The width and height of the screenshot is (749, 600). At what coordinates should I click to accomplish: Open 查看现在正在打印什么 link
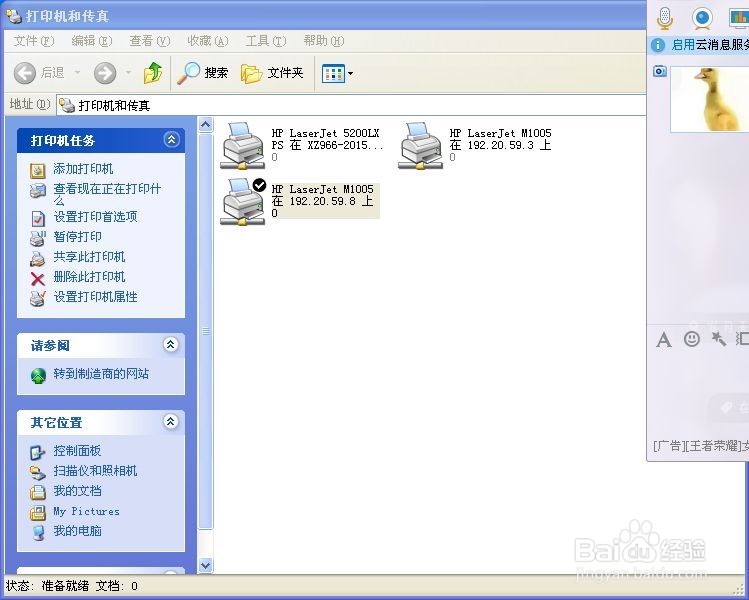tap(107, 194)
